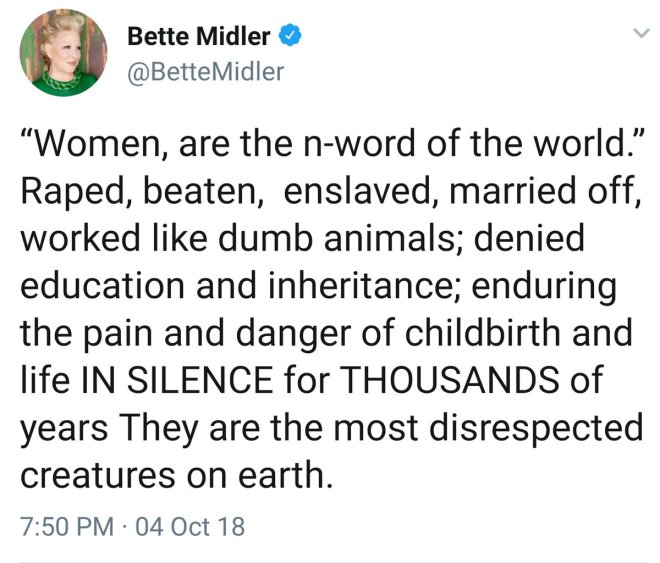Open the Bette Midler display name link
This screenshot has height=563, width=660.
pos(198,38)
